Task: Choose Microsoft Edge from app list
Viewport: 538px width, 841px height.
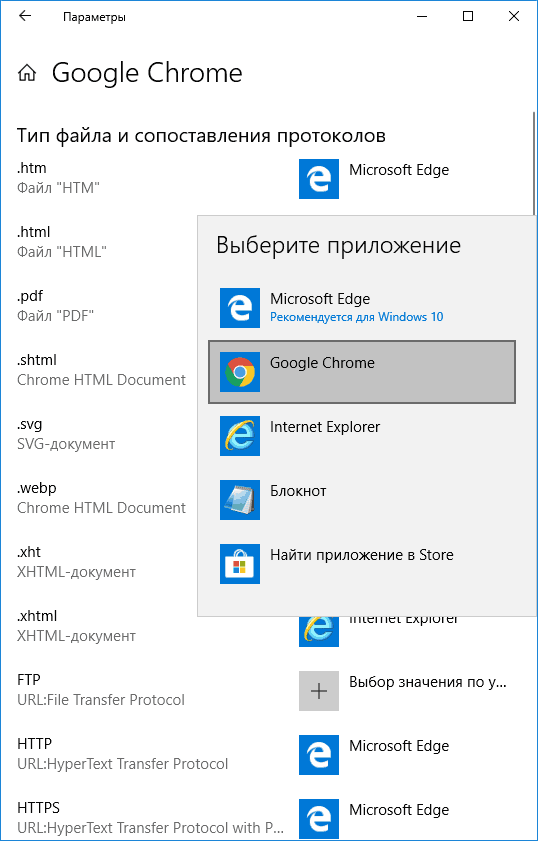Action: coord(362,308)
